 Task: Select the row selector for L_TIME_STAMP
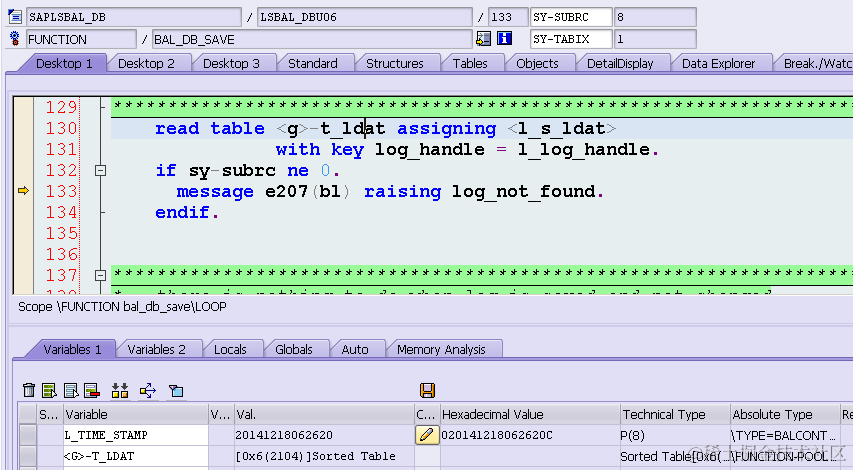click(28, 435)
